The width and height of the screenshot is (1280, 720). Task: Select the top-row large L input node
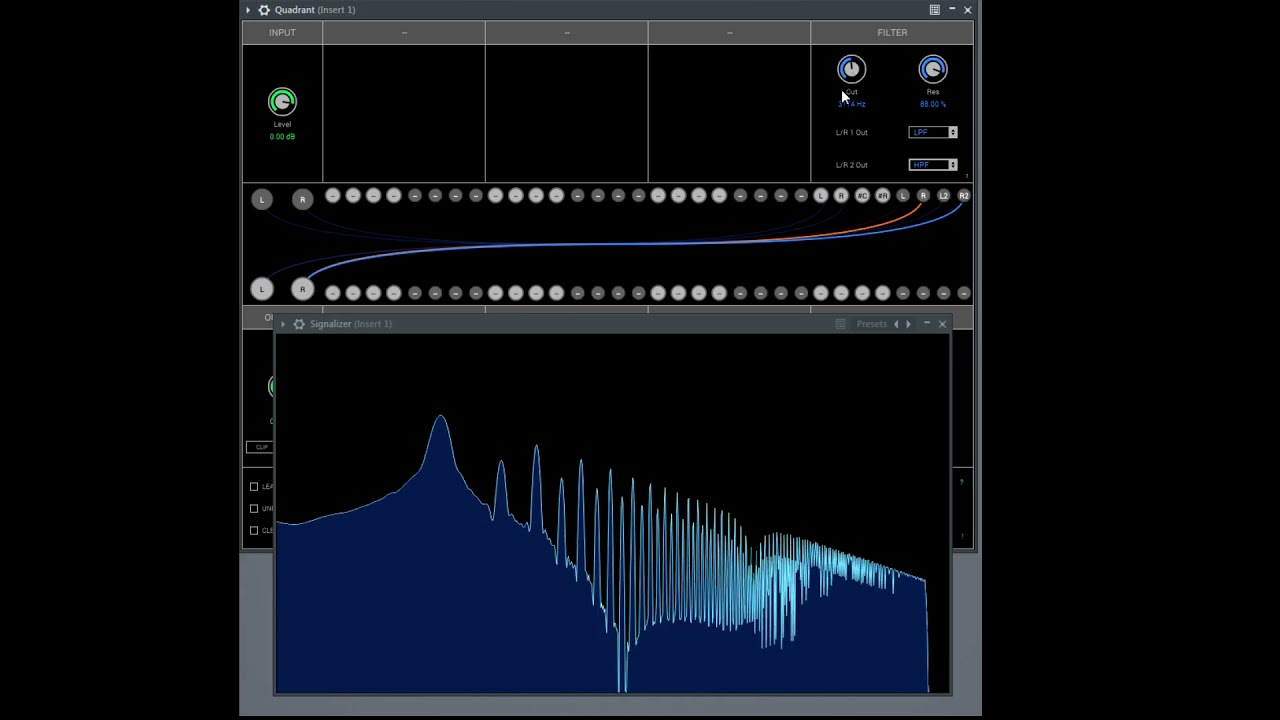262,199
